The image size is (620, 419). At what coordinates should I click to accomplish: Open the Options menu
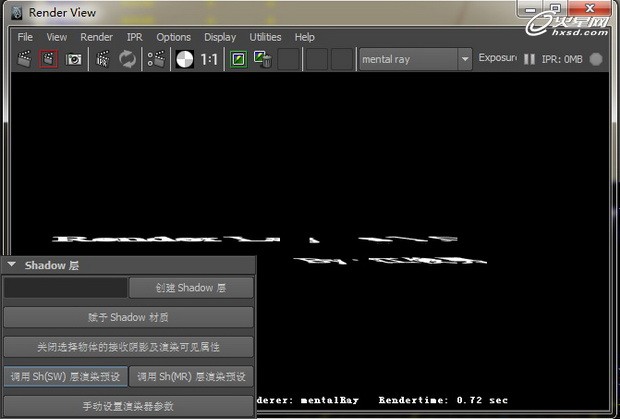point(174,37)
